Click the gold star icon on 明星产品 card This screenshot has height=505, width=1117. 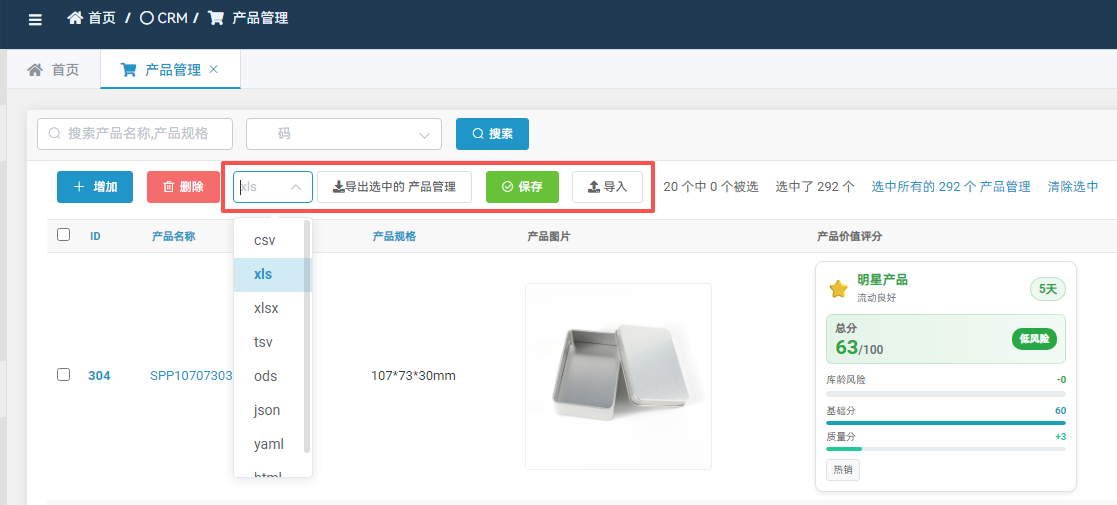click(838, 289)
